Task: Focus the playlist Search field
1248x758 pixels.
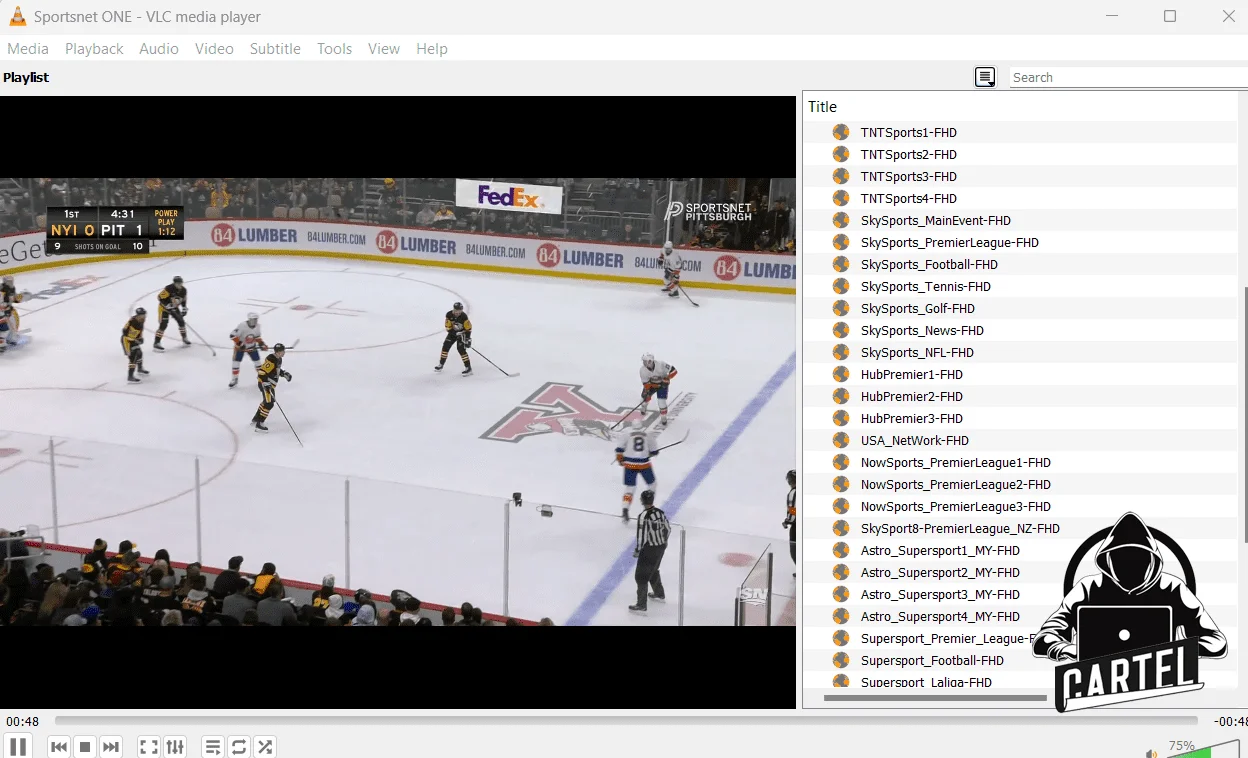Action: pos(1128,77)
